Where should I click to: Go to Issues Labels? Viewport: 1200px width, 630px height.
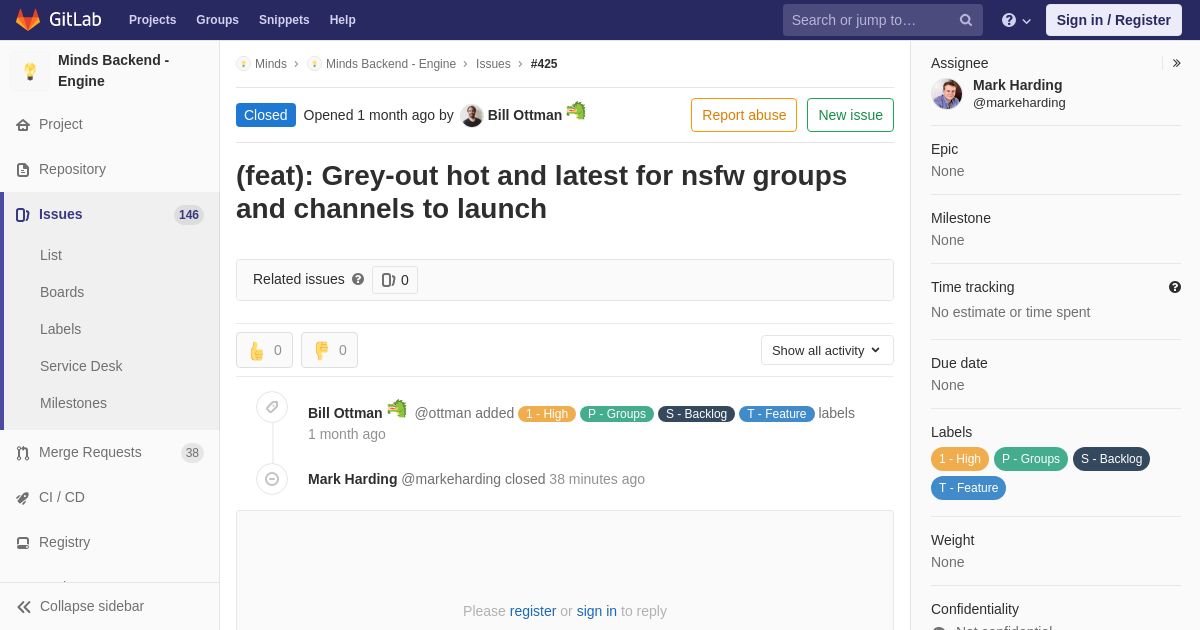60,329
